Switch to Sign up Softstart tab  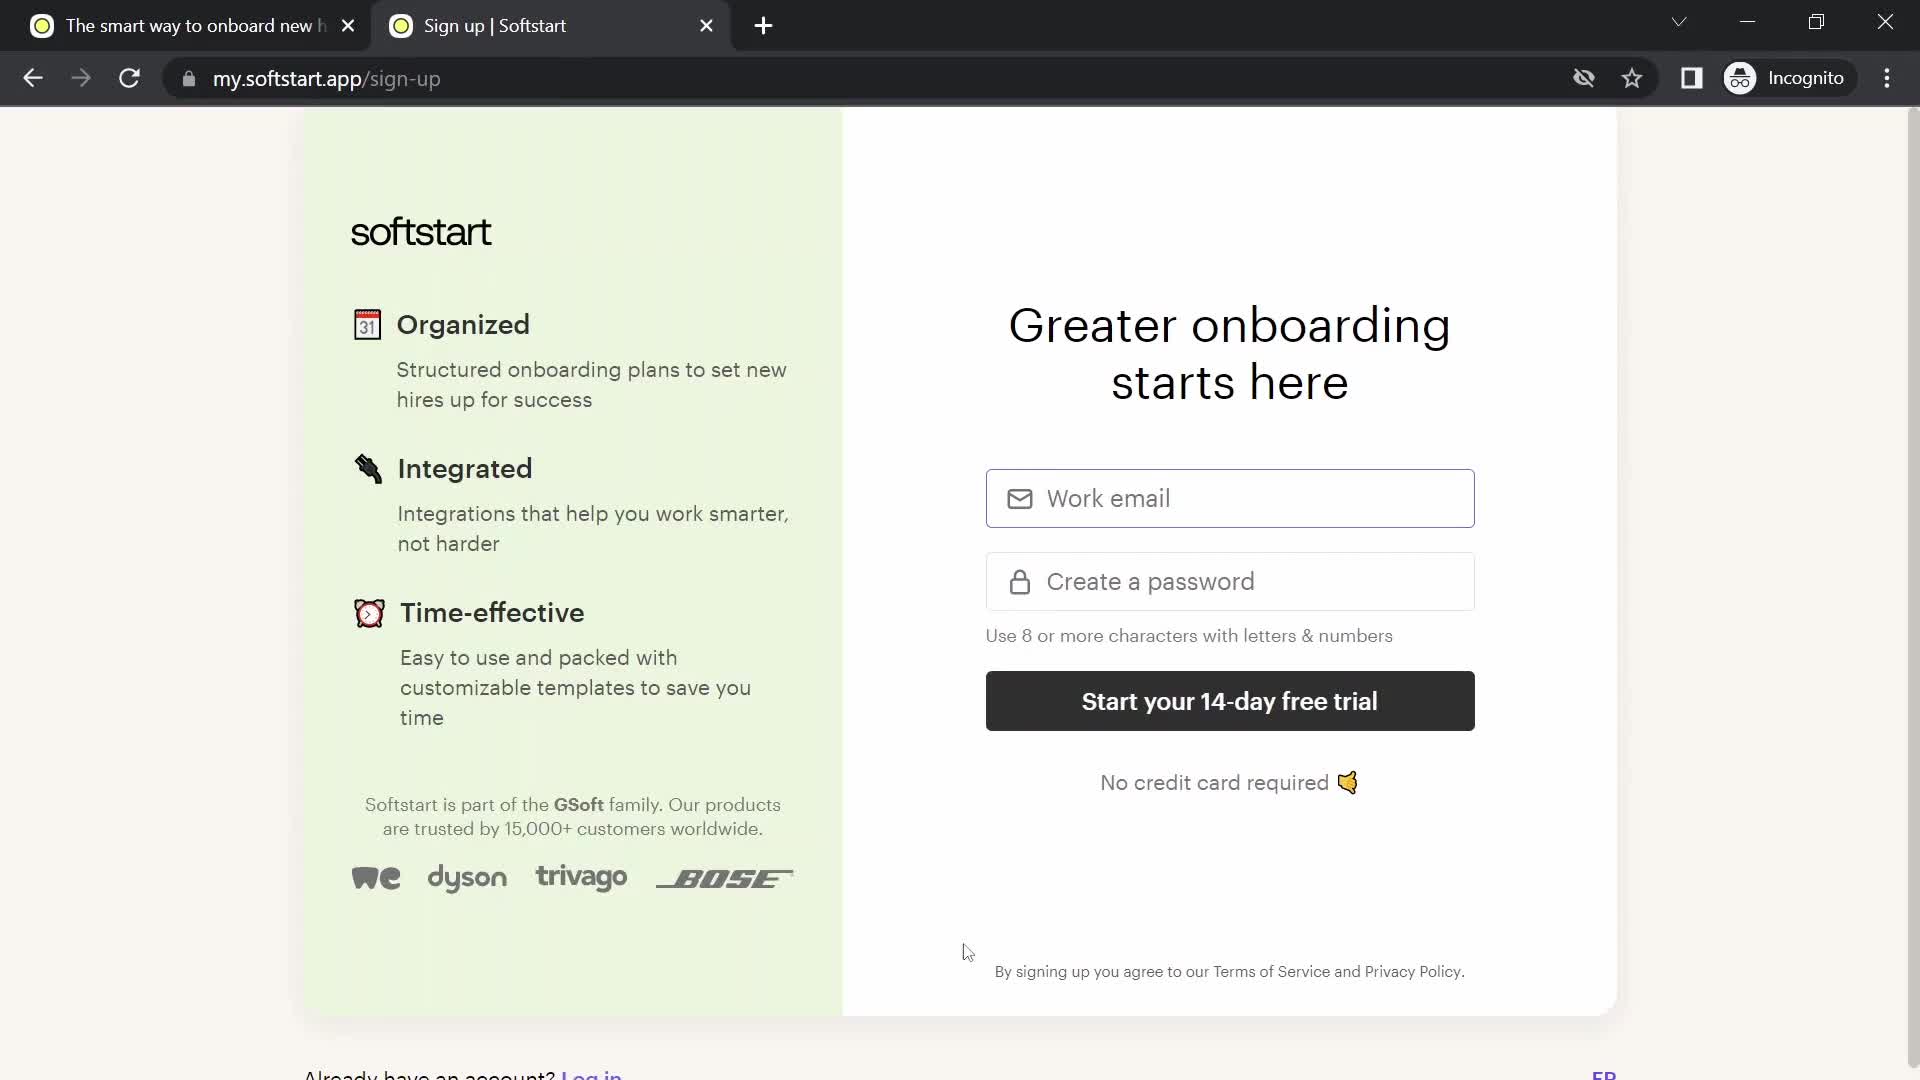pyautogui.click(x=549, y=26)
